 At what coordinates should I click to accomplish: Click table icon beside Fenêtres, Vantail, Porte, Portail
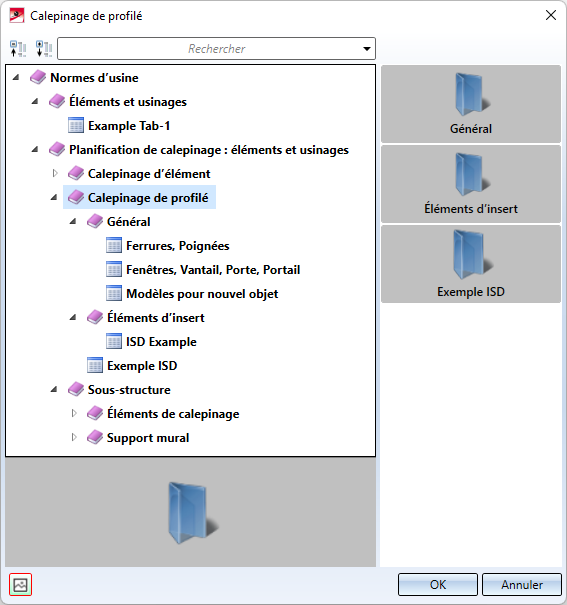click(x=114, y=269)
